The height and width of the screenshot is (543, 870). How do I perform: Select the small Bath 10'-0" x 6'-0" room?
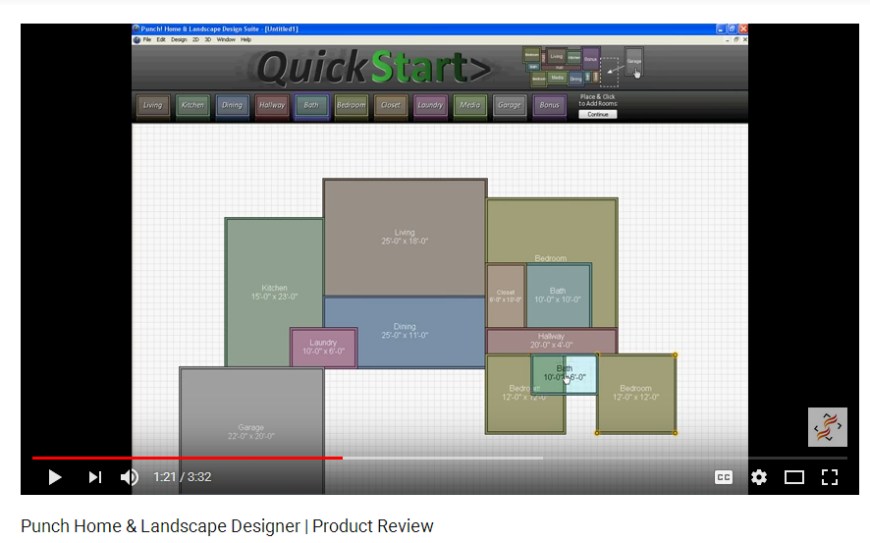coord(564,374)
